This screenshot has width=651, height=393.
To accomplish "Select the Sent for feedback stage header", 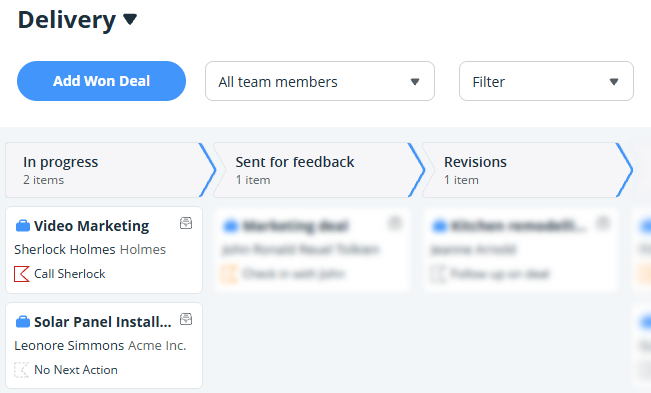I will point(319,170).
